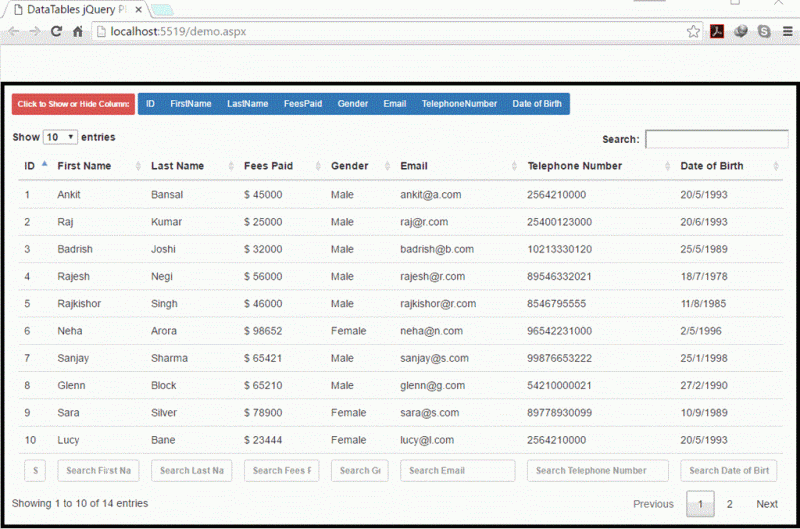
Task: Sort table by Gender header
Action: pos(349,166)
